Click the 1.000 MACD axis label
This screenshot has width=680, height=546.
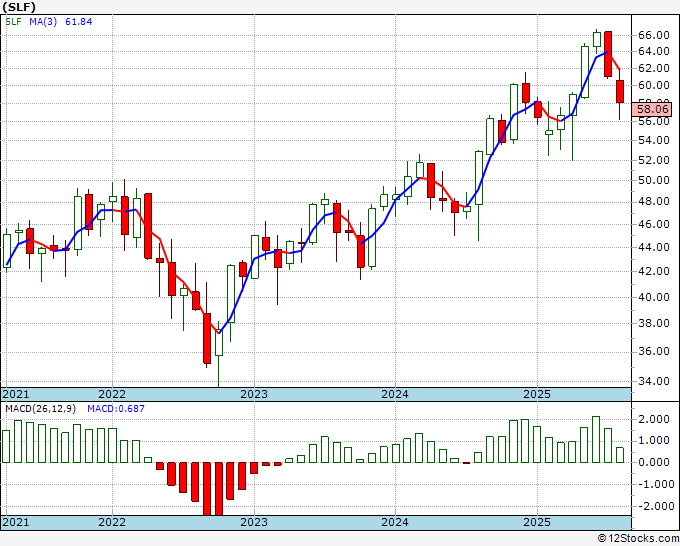tap(656, 441)
